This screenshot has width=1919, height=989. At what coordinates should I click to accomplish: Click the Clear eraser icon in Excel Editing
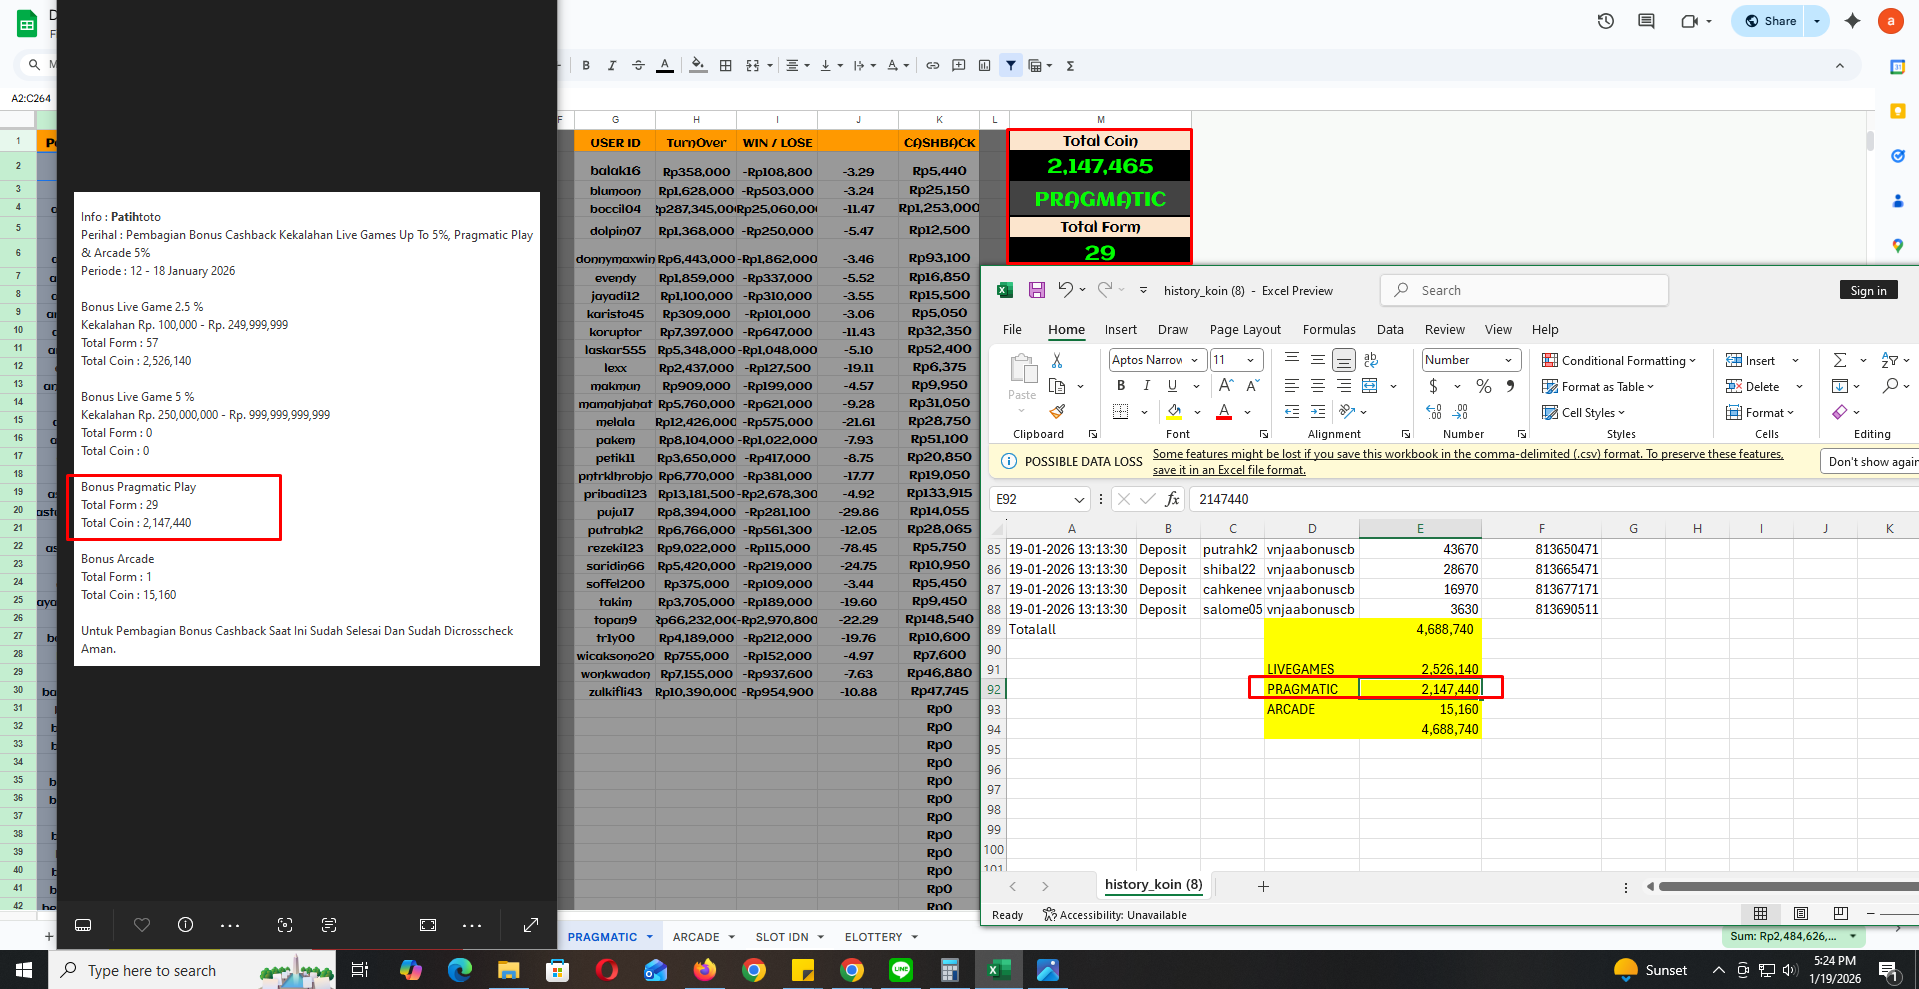[x=1840, y=412]
